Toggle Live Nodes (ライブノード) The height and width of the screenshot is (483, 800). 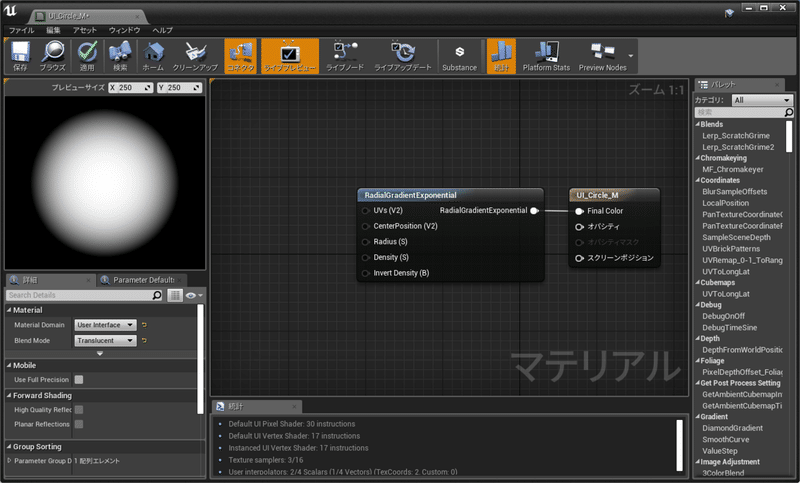(x=345, y=56)
